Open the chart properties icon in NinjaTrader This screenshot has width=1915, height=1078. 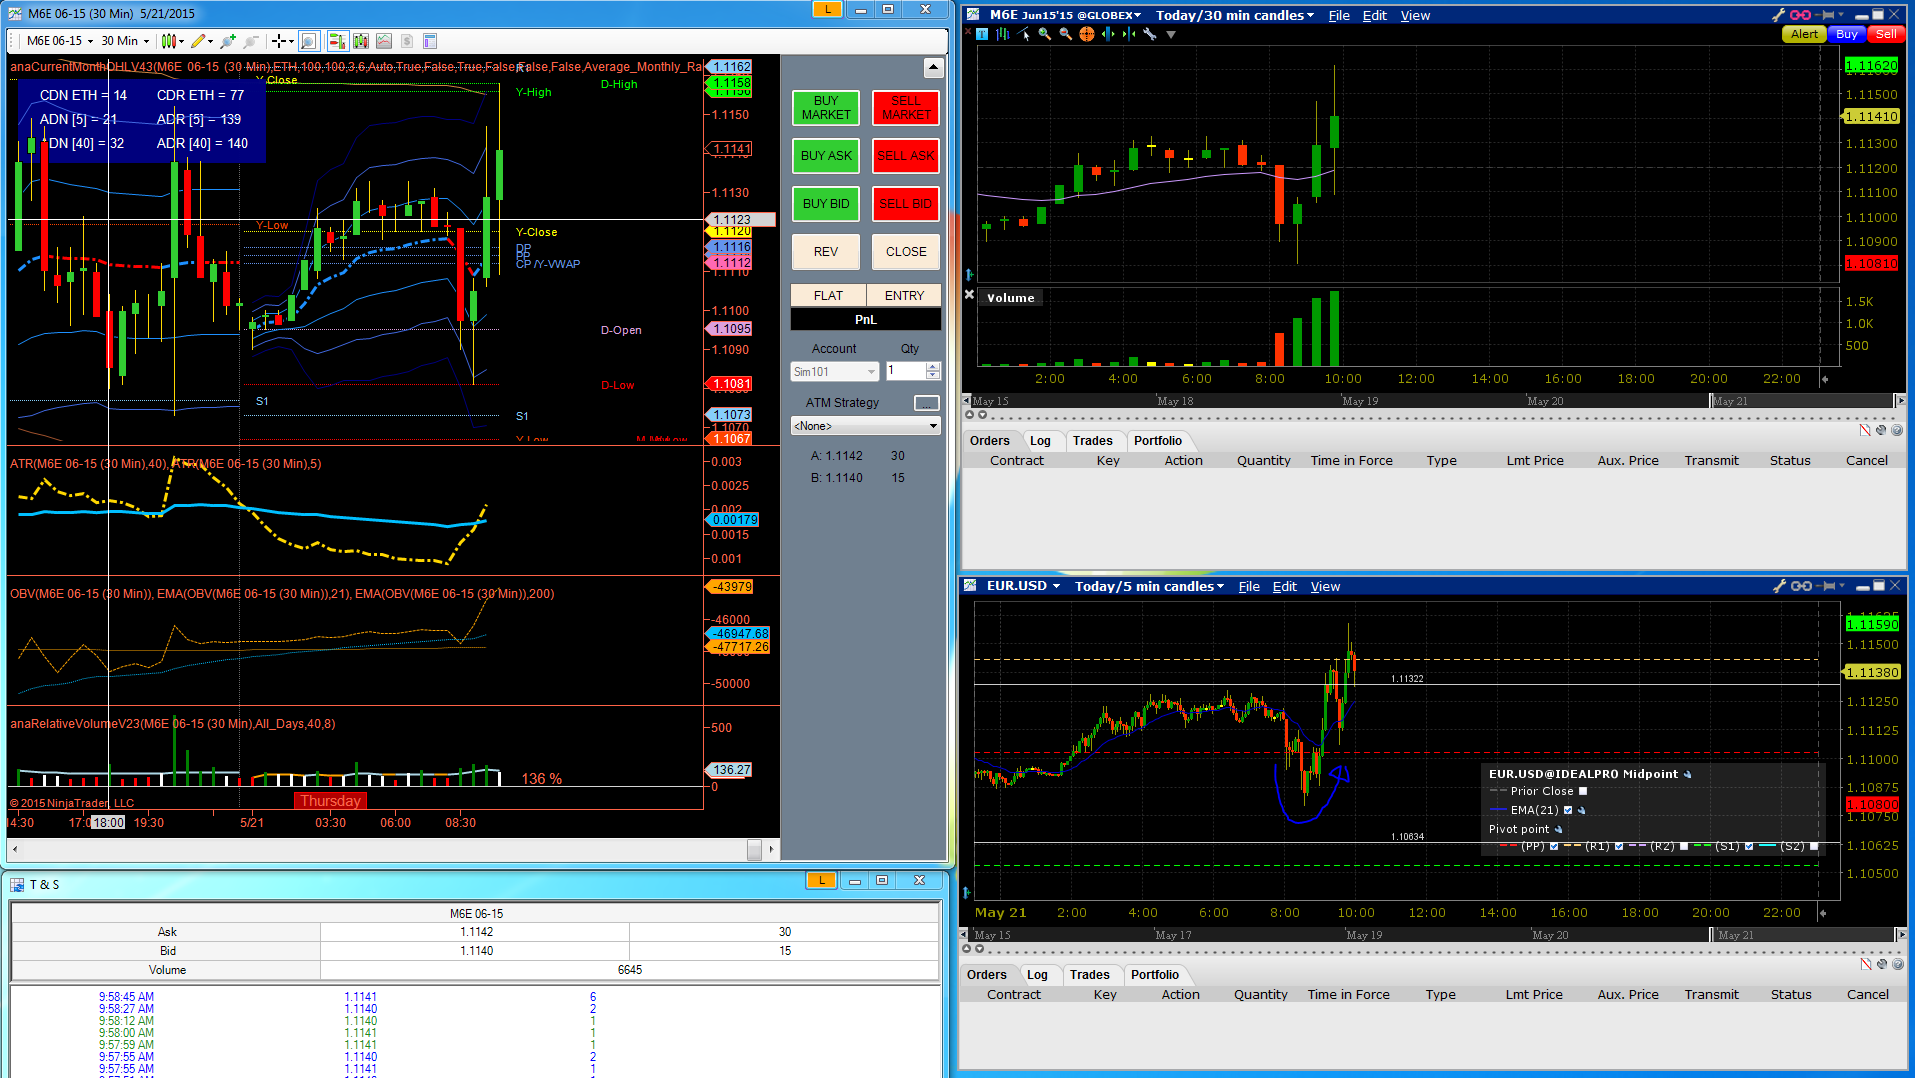(x=430, y=41)
